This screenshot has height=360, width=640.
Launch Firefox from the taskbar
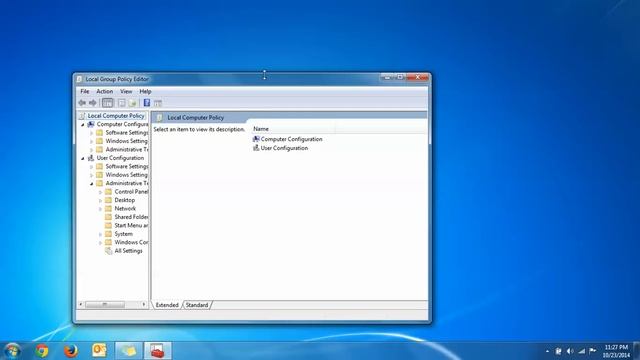[71, 351]
